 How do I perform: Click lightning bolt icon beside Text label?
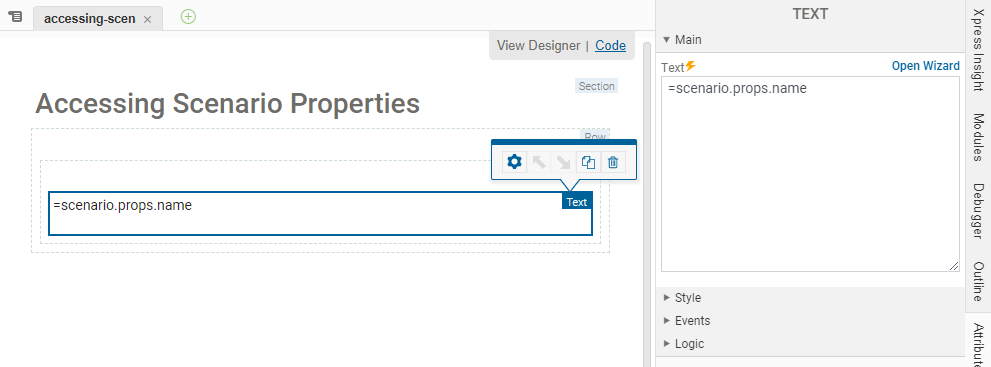tap(691, 66)
